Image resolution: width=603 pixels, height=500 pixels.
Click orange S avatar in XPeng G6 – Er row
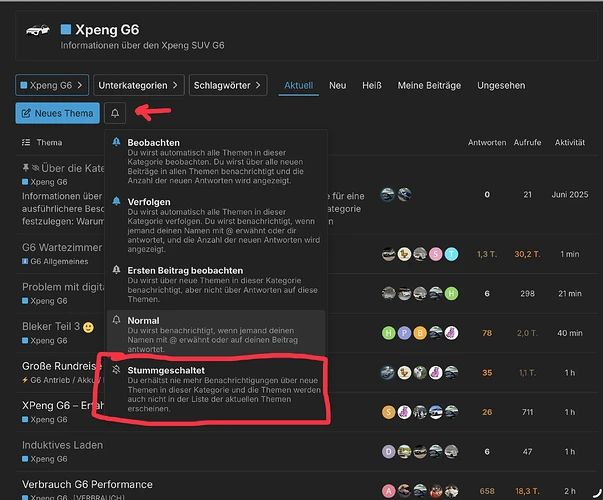tap(388, 412)
